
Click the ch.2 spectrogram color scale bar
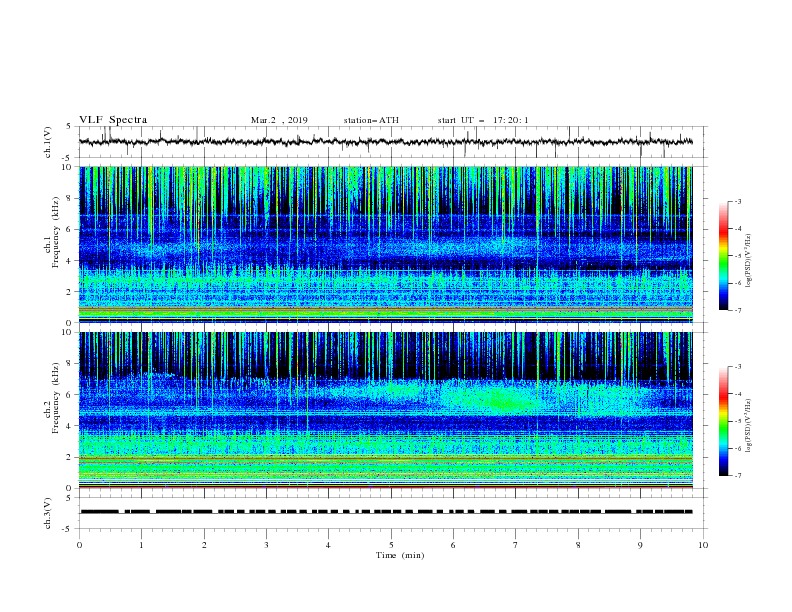click(x=723, y=421)
